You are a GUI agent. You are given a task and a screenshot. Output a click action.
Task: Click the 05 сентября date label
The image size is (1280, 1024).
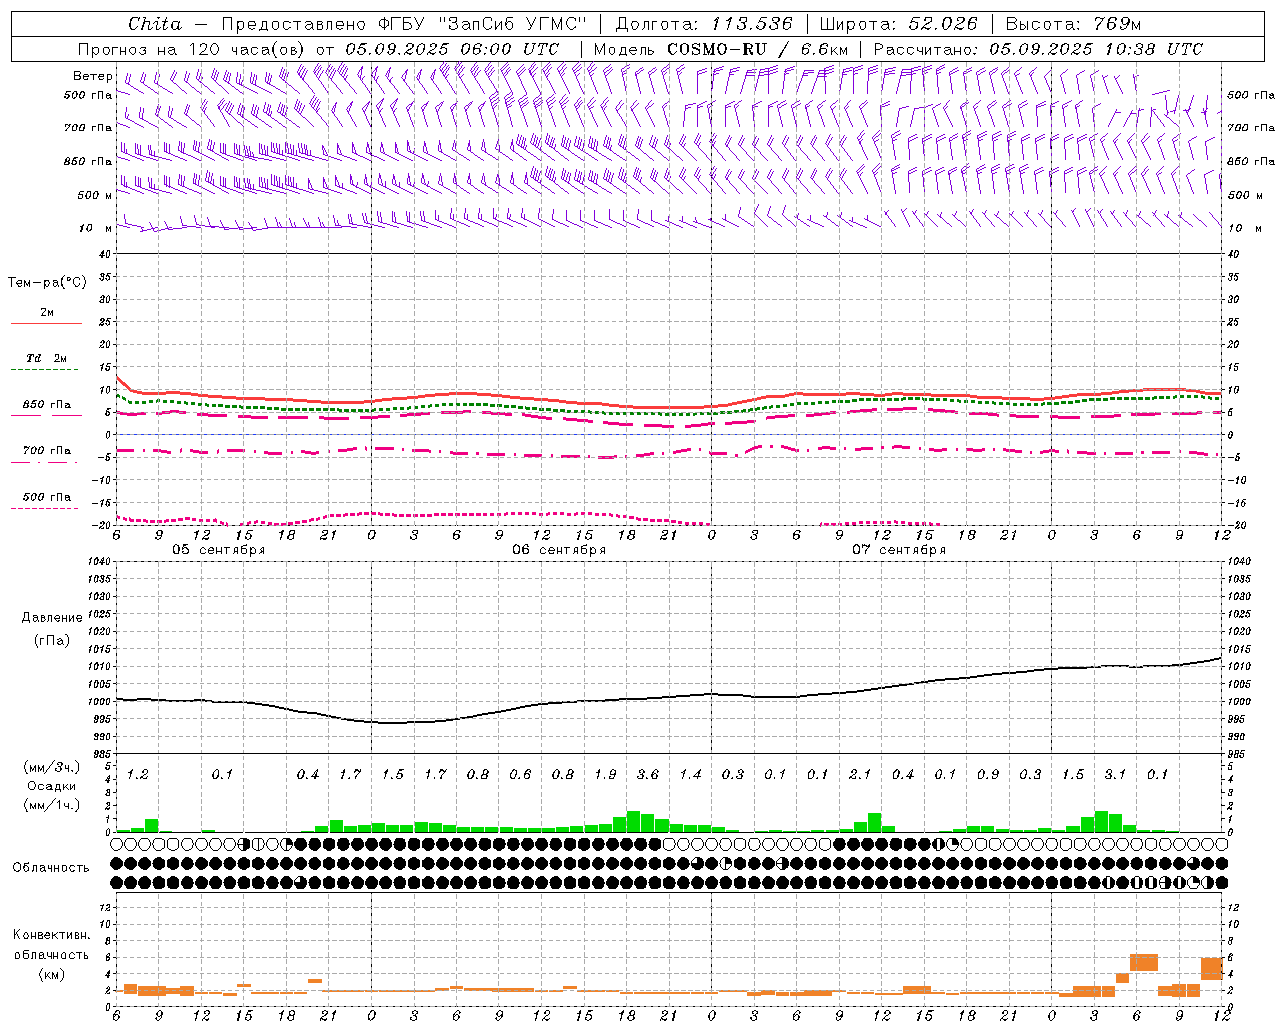[x=218, y=550]
